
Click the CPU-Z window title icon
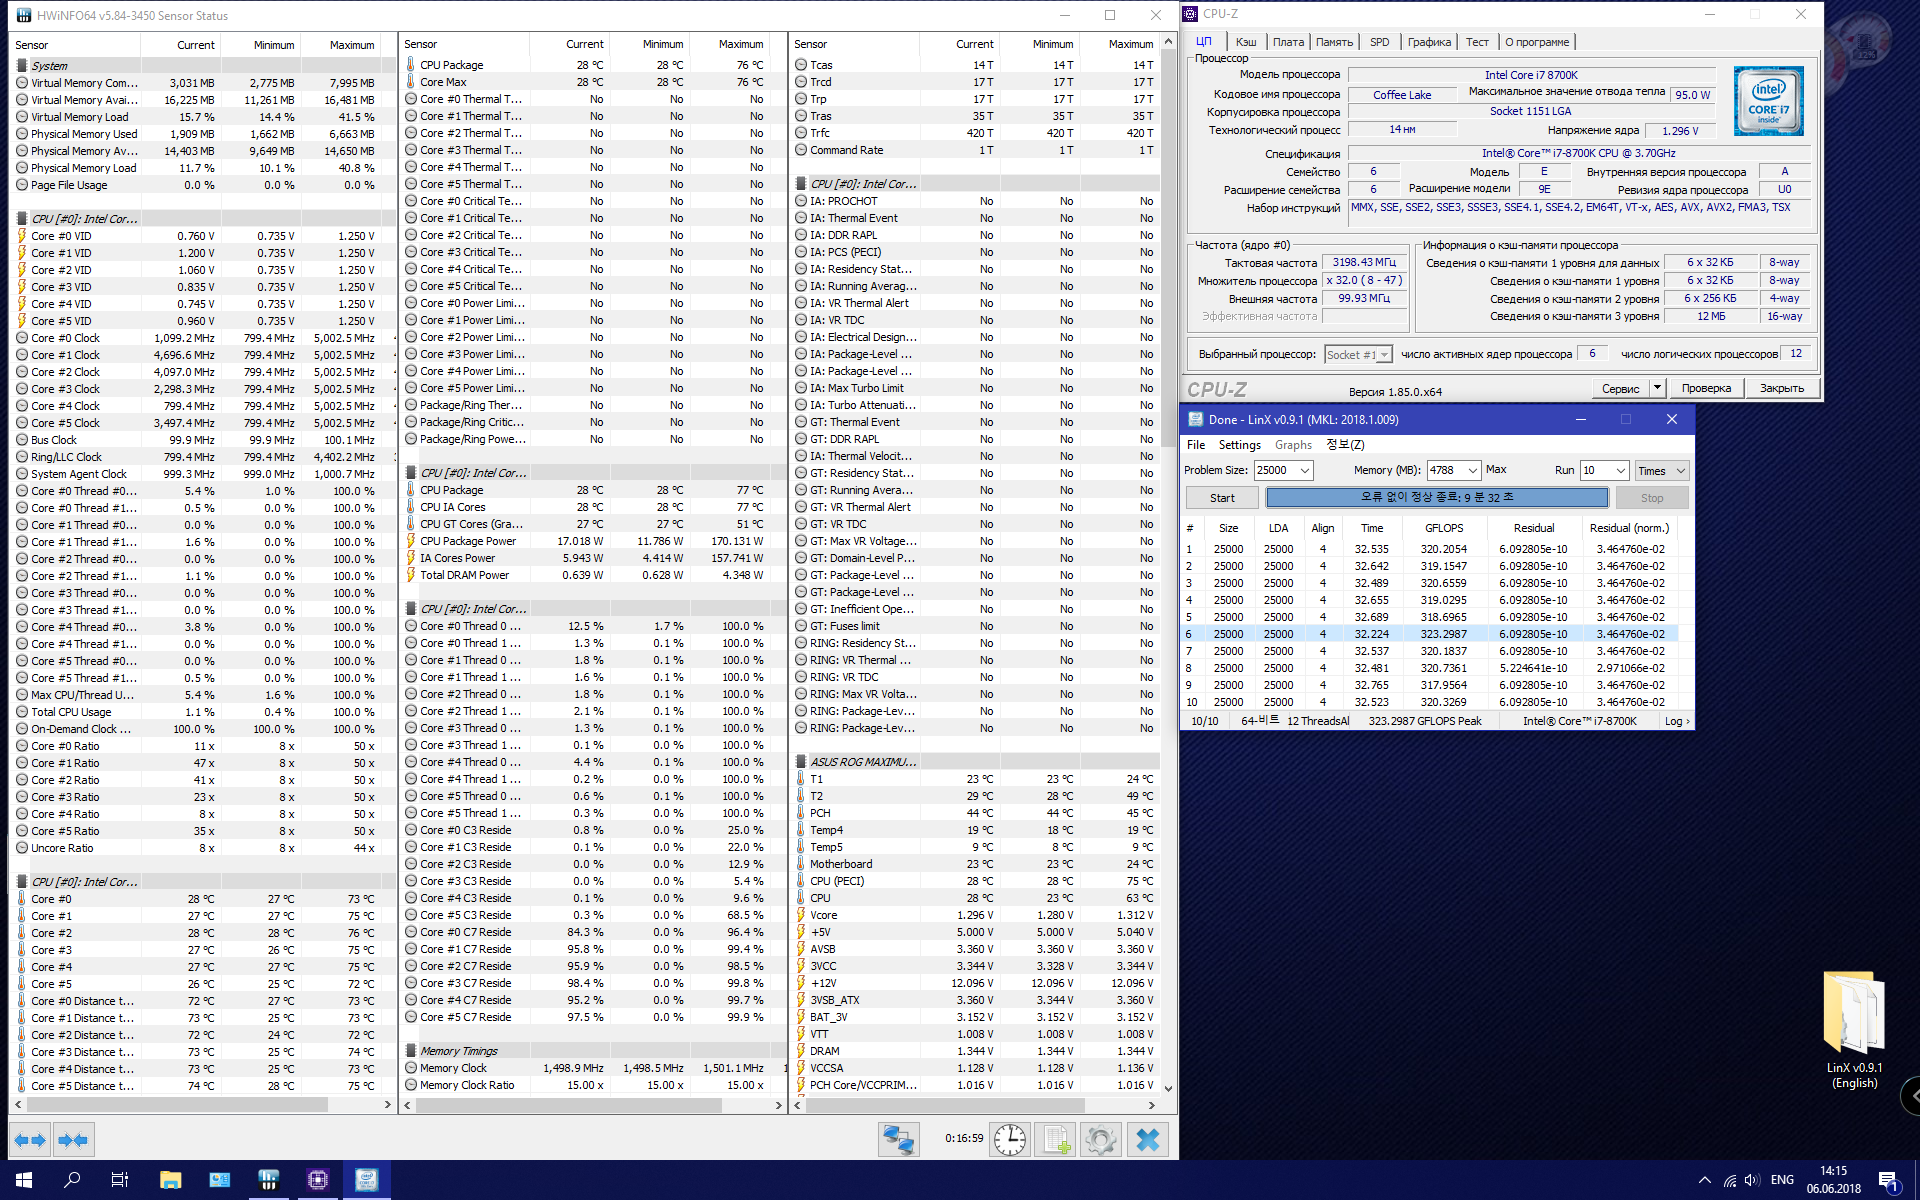[x=1190, y=14]
